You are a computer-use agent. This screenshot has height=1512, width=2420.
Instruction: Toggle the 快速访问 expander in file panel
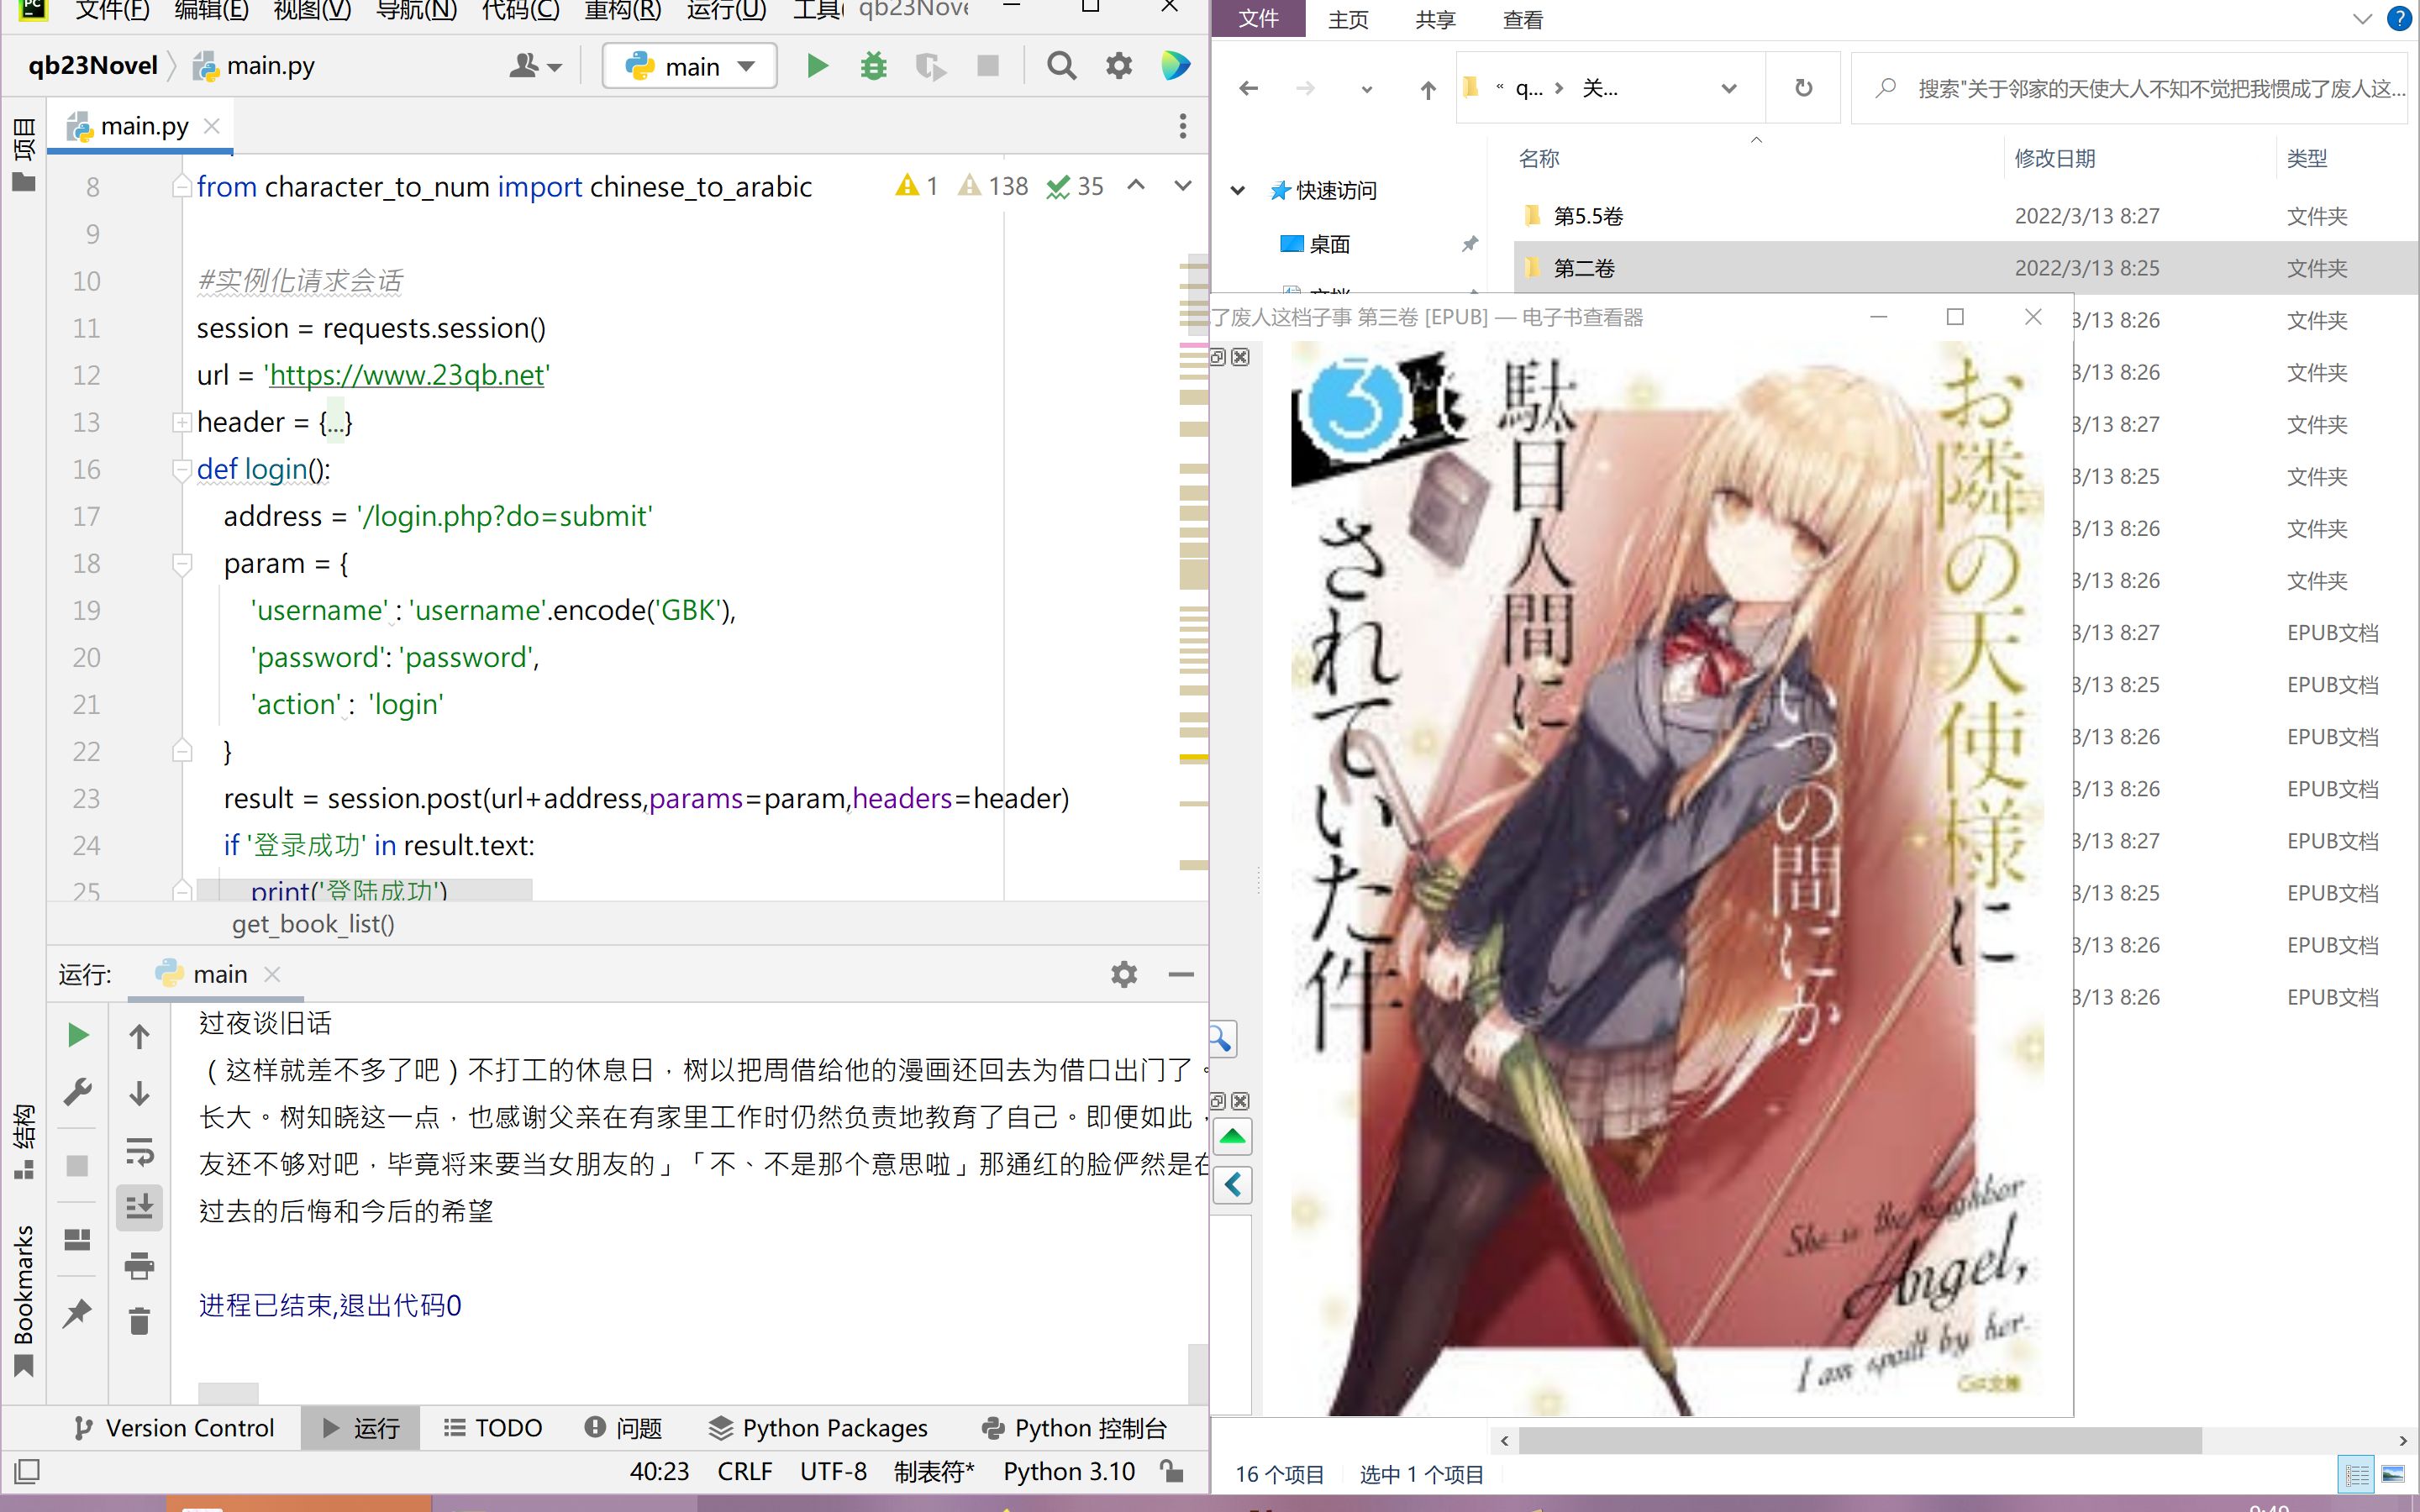click(x=1239, y=190)
